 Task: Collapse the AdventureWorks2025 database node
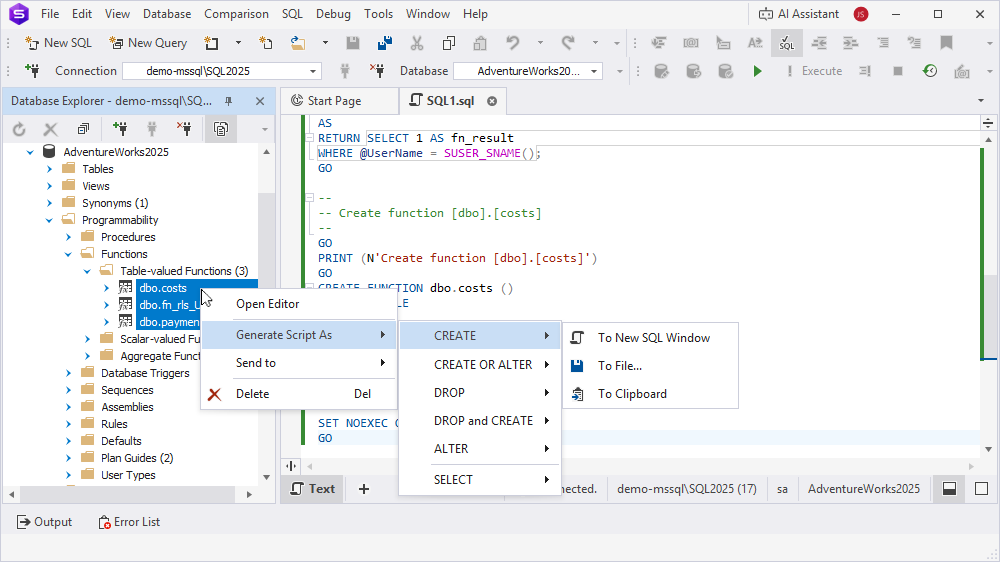coord(30,152)
